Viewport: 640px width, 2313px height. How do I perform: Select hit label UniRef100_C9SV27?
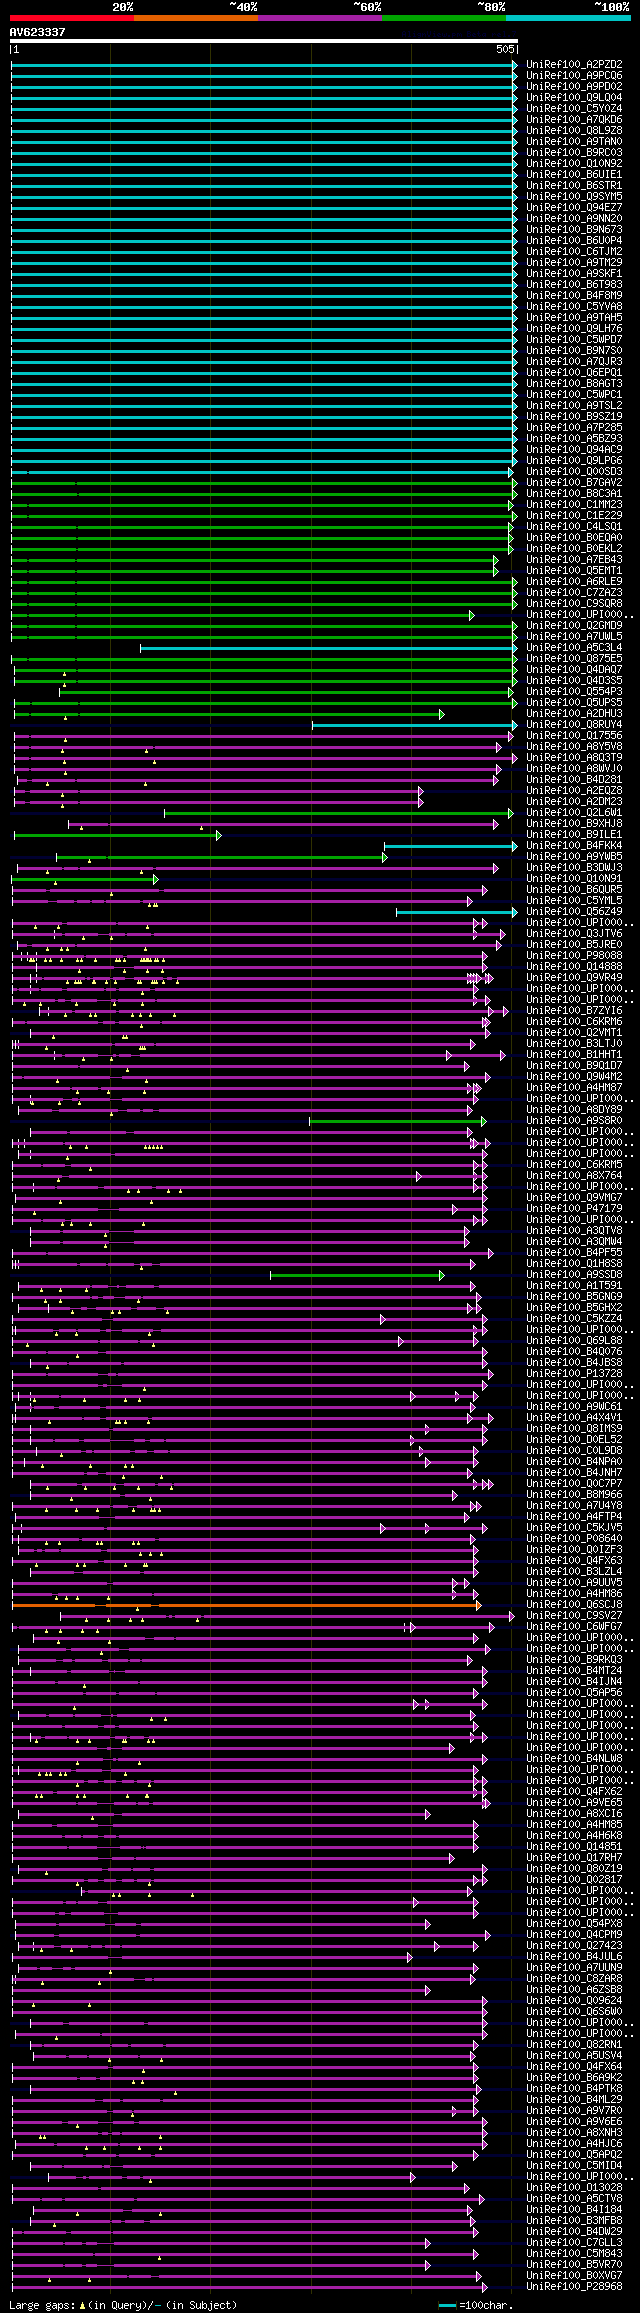[x=574, y=1615]
